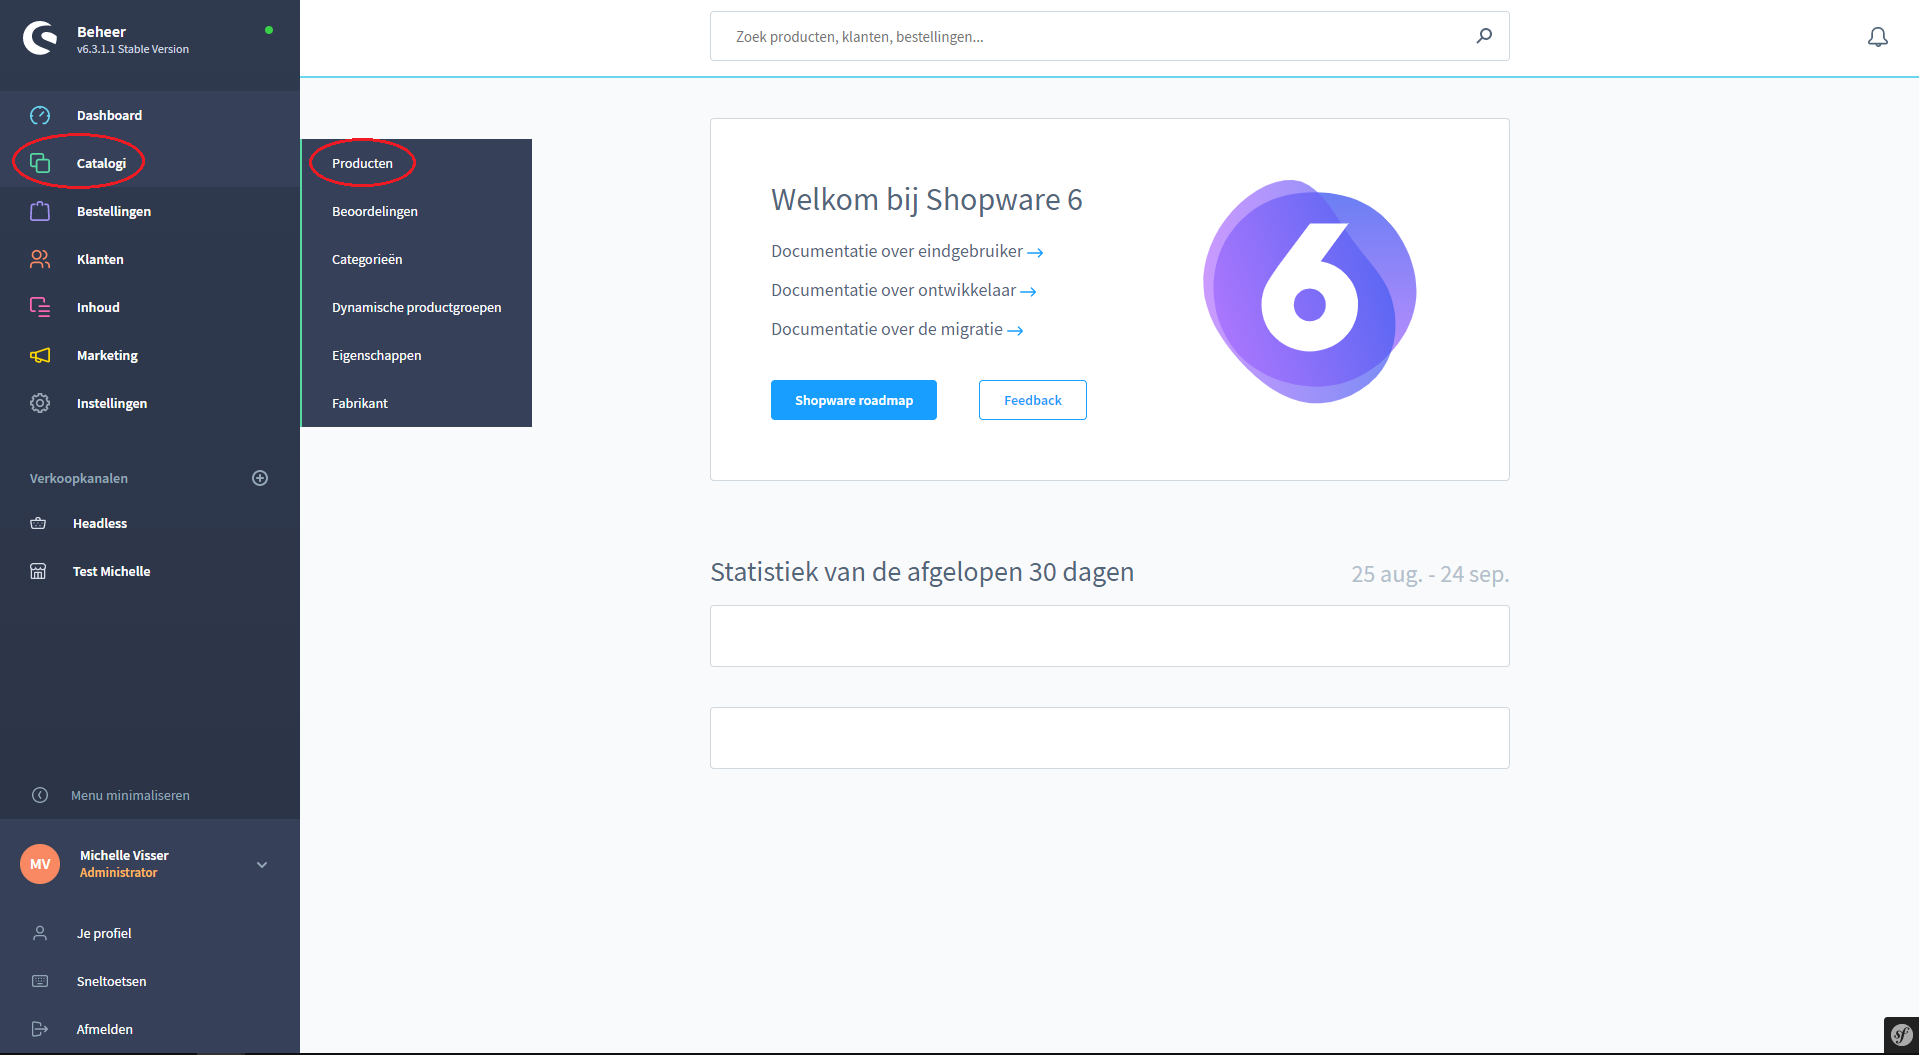Click the search magnifier icon
The image size is (1919, 1055).
1484,36
